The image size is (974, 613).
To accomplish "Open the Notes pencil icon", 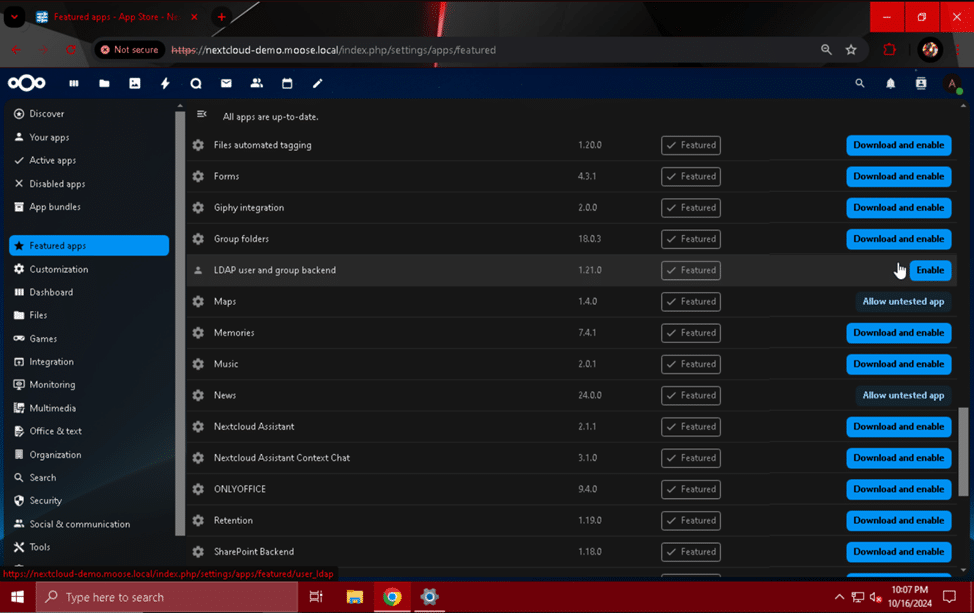I will [317, 83].
